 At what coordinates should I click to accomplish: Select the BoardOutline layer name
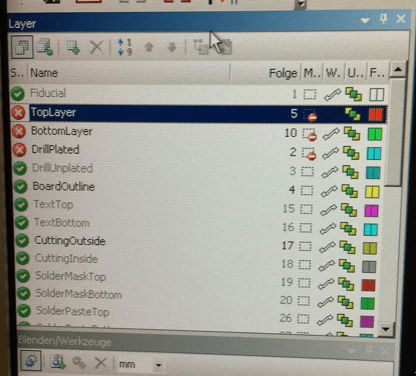click(64, 186)
